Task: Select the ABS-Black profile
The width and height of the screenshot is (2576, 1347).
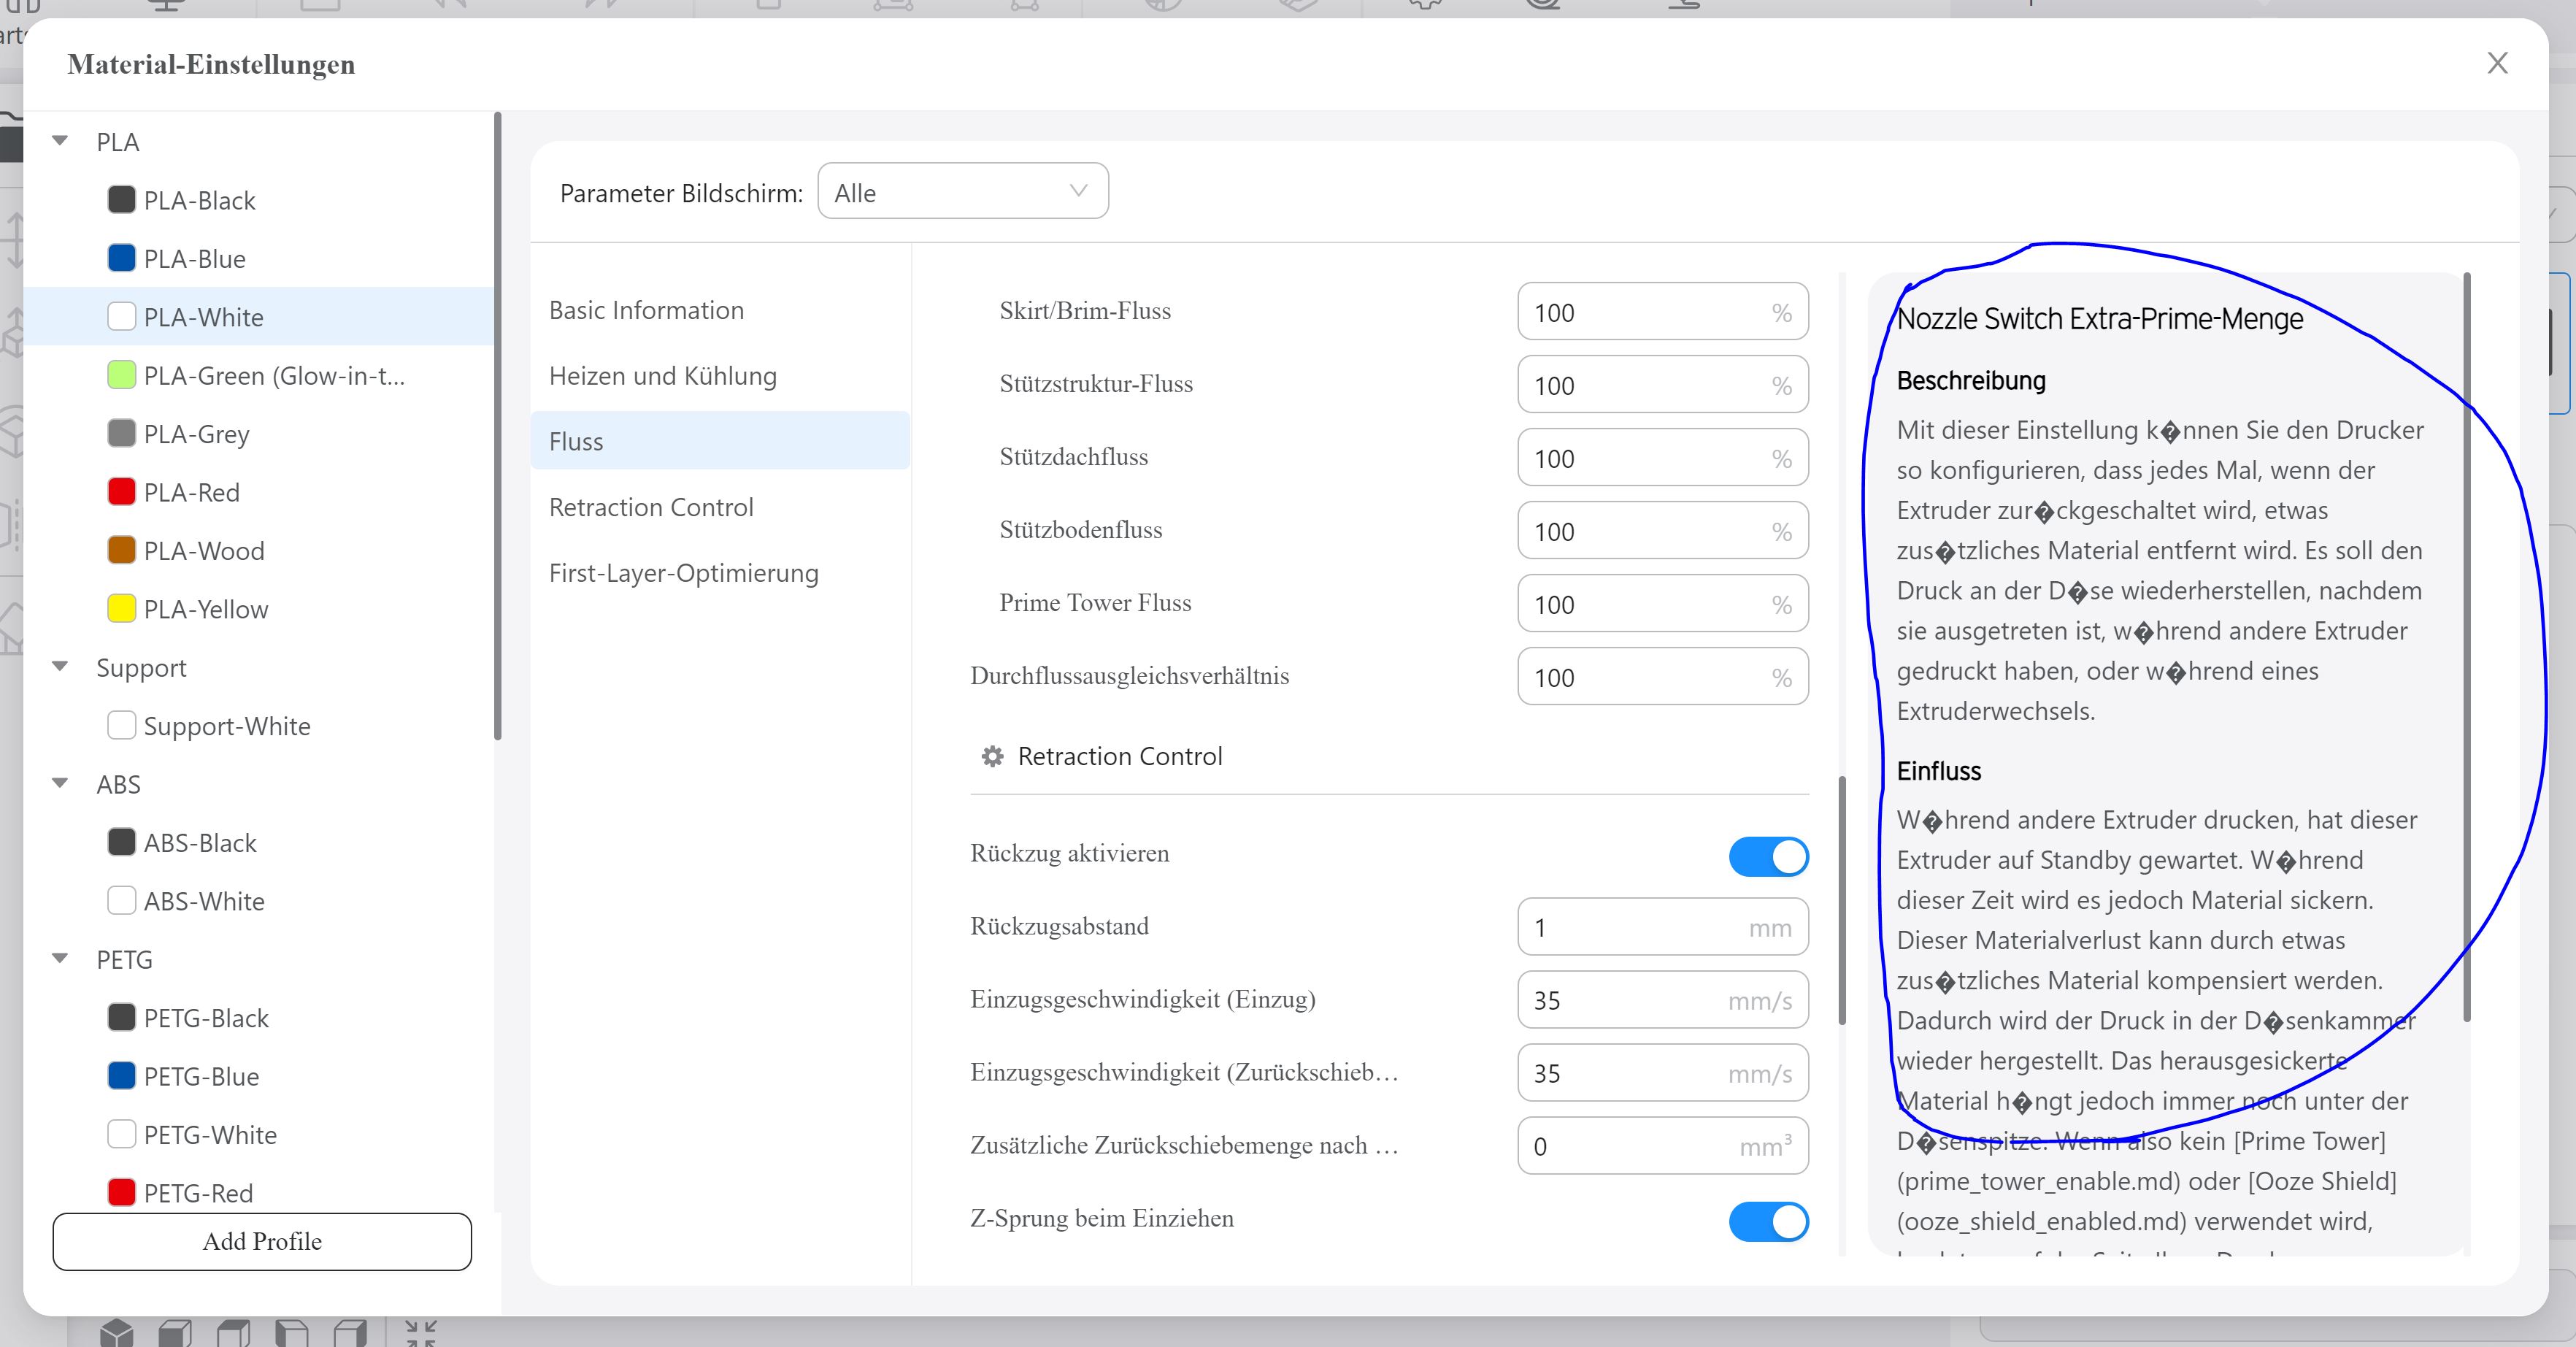Action: point(258,843)
